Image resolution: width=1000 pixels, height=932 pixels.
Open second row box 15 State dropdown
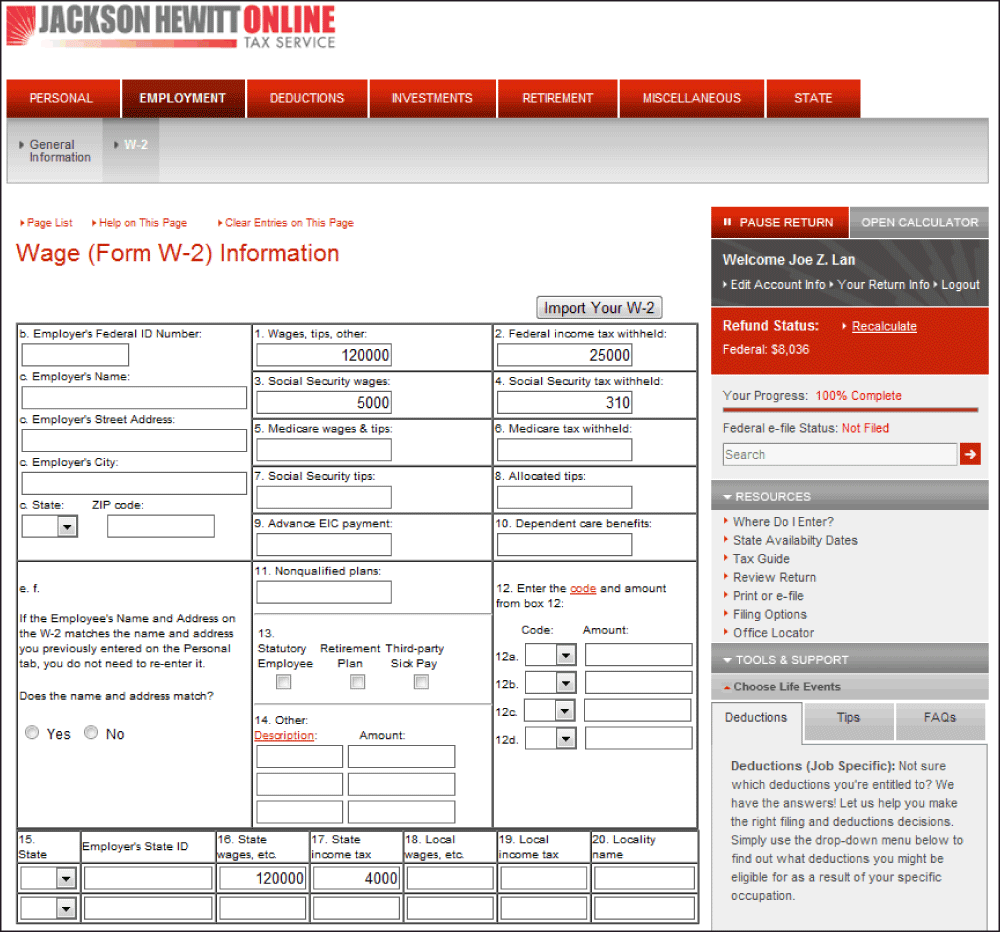coord(48,908)
